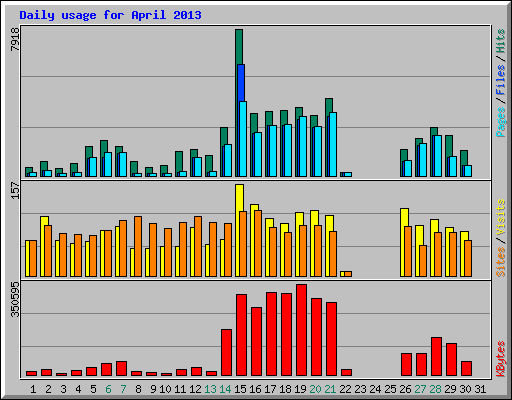
Task: Select day 8 on the x-axis
Action: (138, 389)
